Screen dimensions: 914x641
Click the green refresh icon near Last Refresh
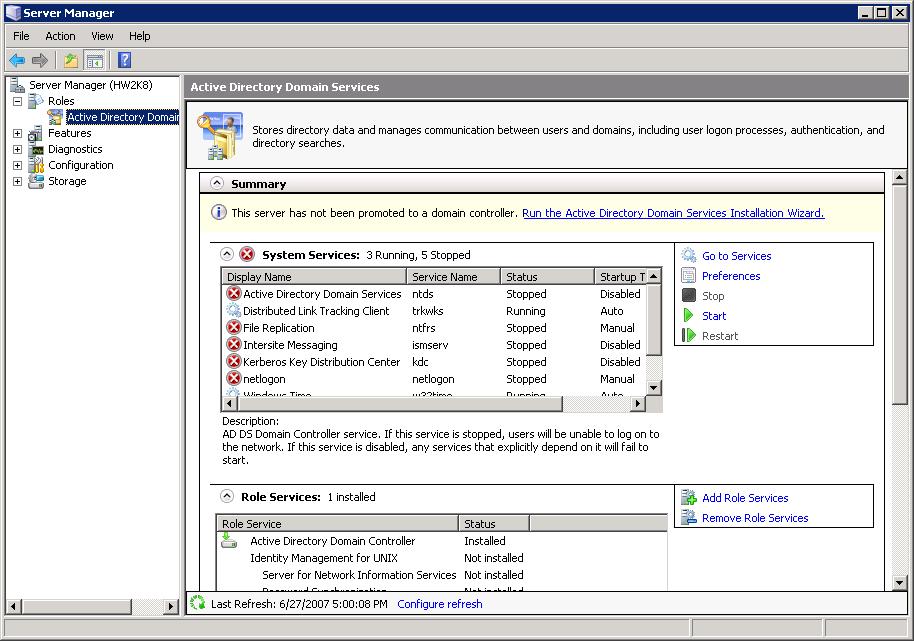(x=198, y=603)
